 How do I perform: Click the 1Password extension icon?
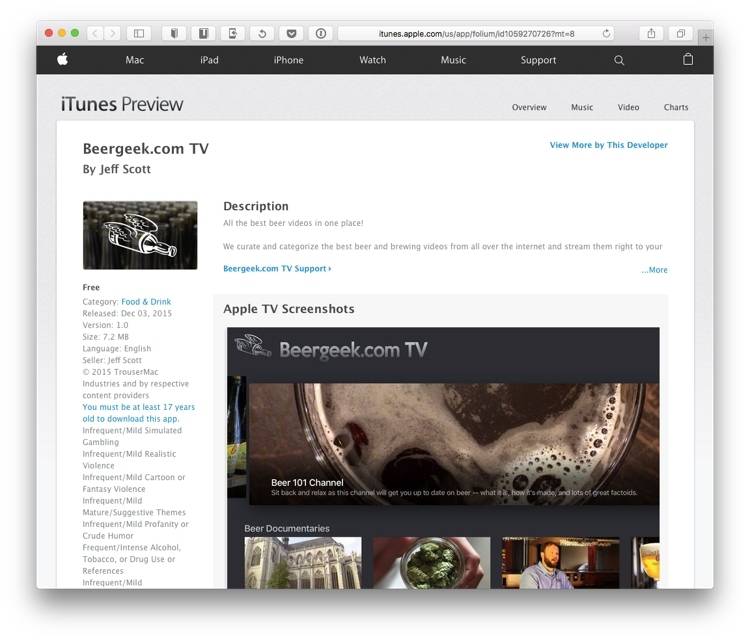pyautogui.click(x=320, y=33)
